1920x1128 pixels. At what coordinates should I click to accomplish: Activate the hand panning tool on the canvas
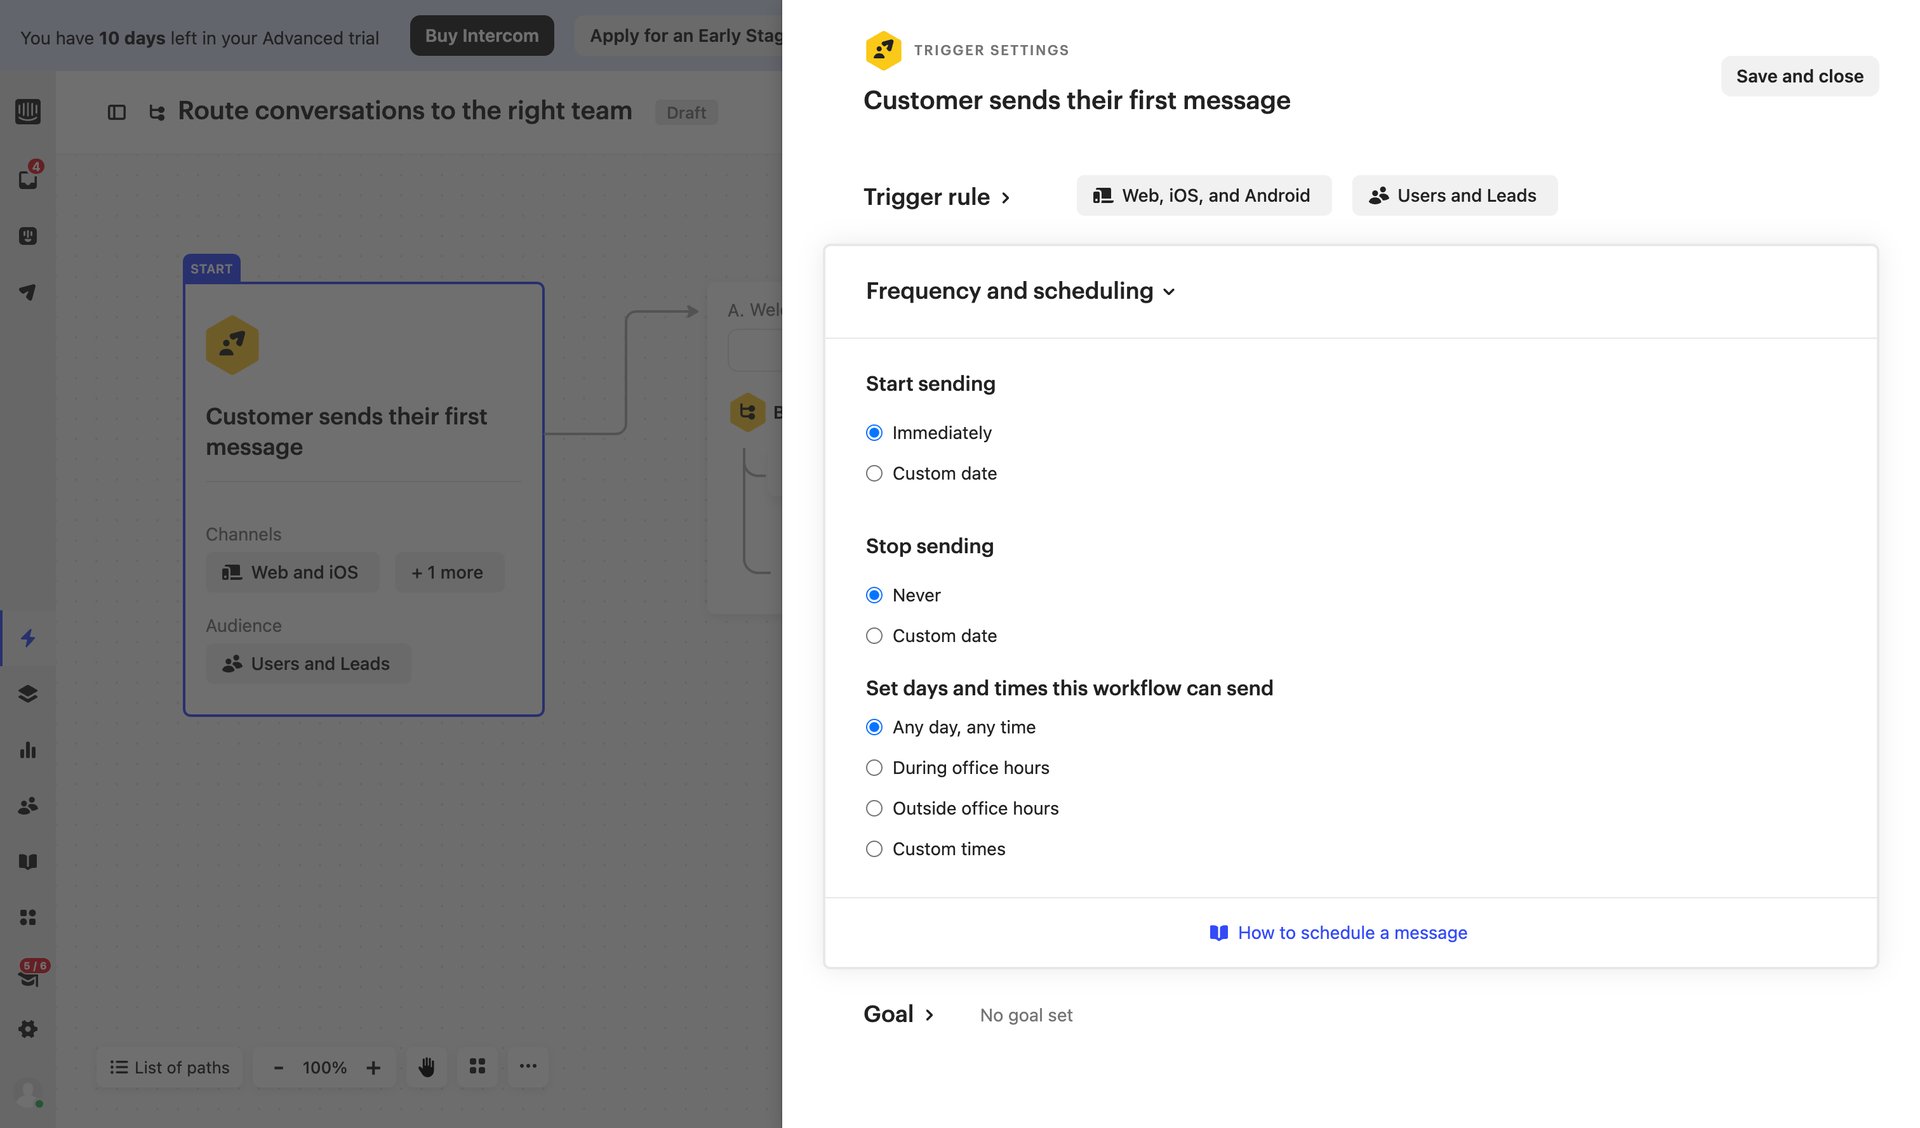coord(426,1067)
